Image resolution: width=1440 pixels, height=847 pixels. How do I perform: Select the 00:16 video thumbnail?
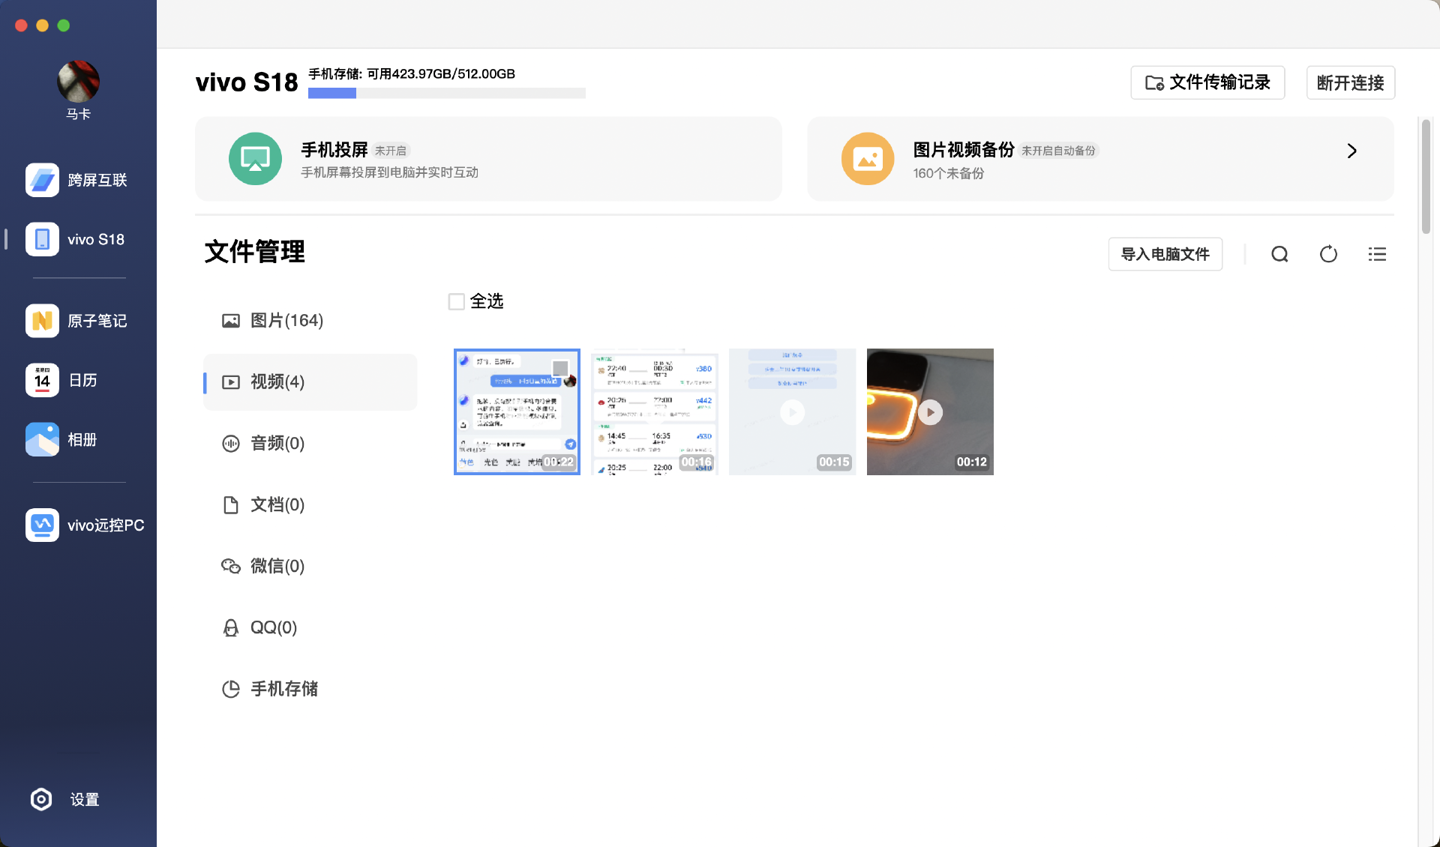pyautogui.click(x=655, y=412)
